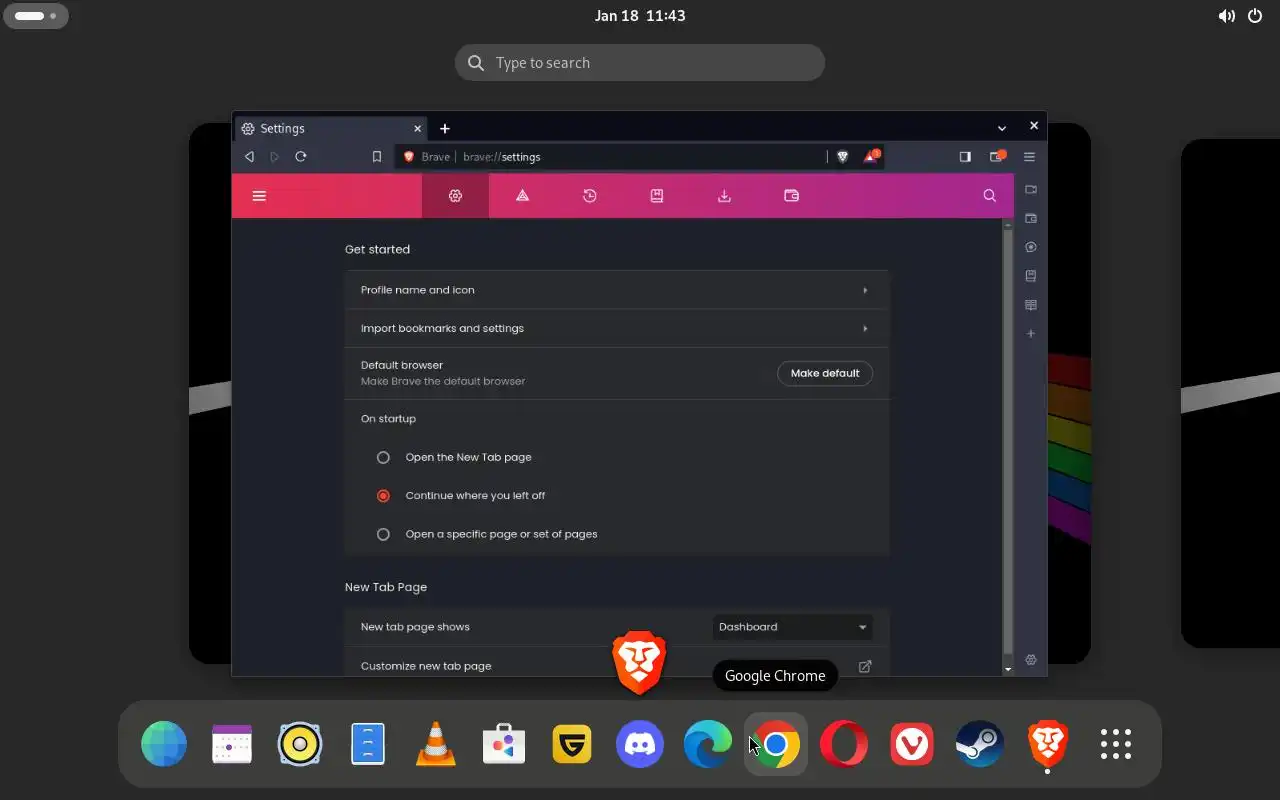1280x800 pixels.
Task: Click the workspace indicator pill at top left
Action: pyautogui.click(x=35, y=16)
